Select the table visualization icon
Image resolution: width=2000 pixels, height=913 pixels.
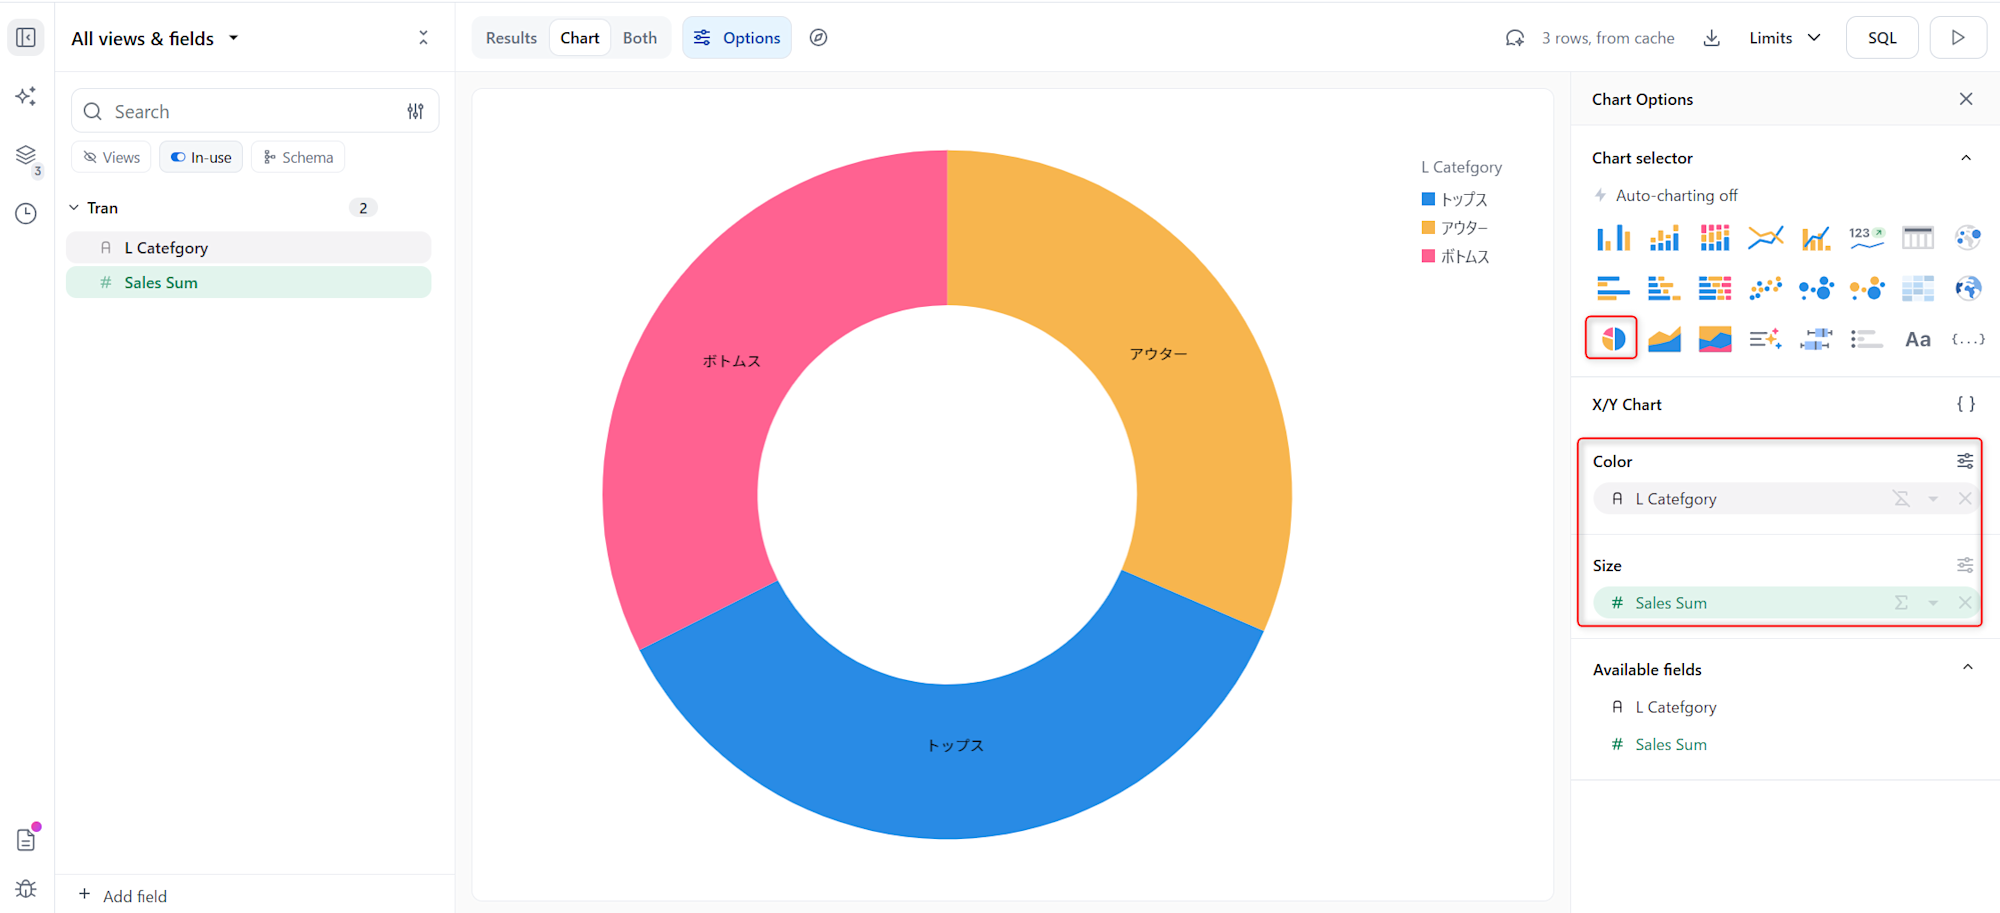(x=1918, y=238)
